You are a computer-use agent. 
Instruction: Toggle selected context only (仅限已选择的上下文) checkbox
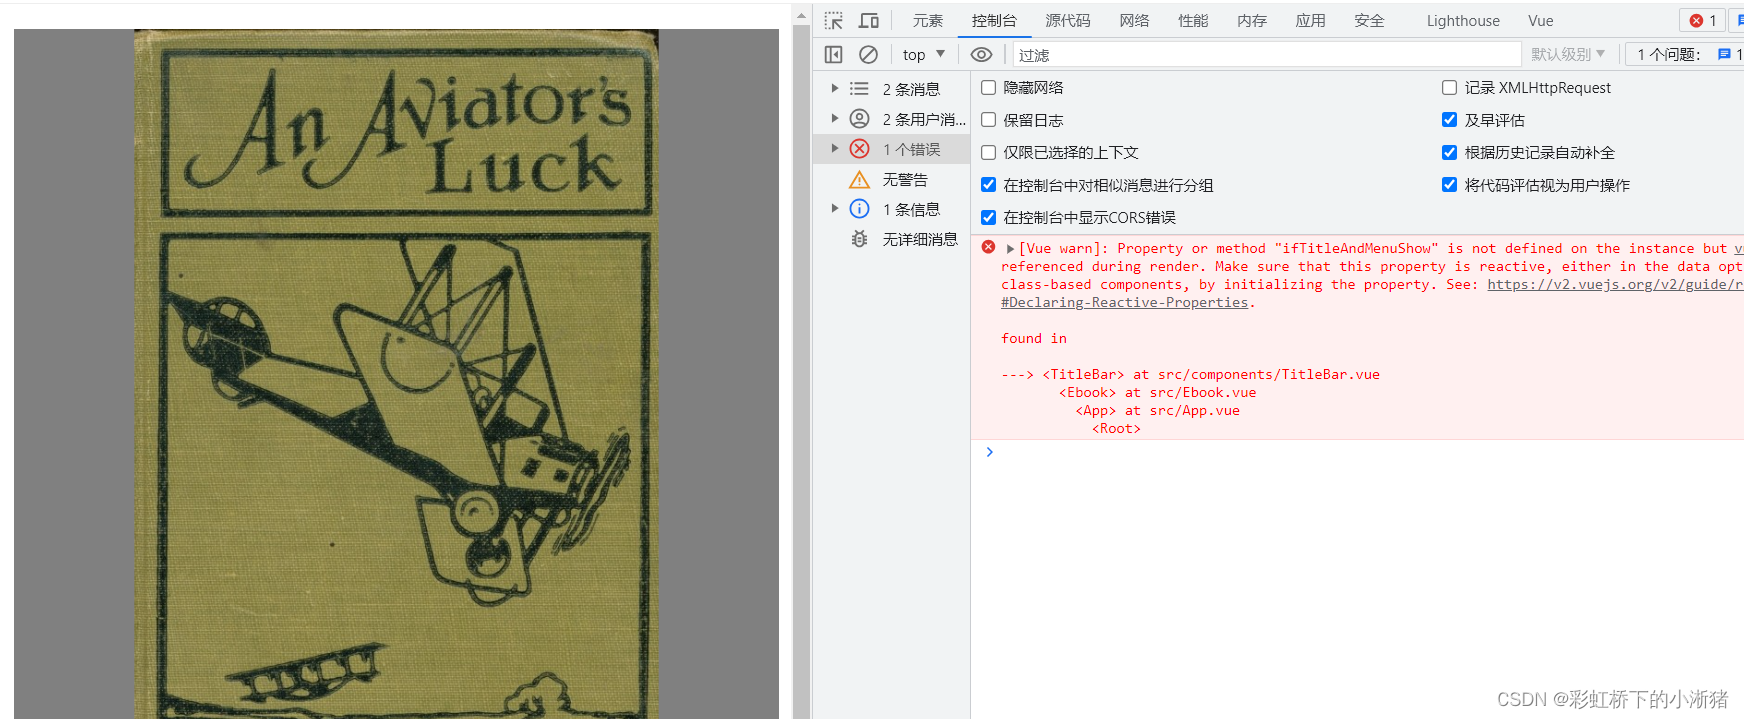988,153
